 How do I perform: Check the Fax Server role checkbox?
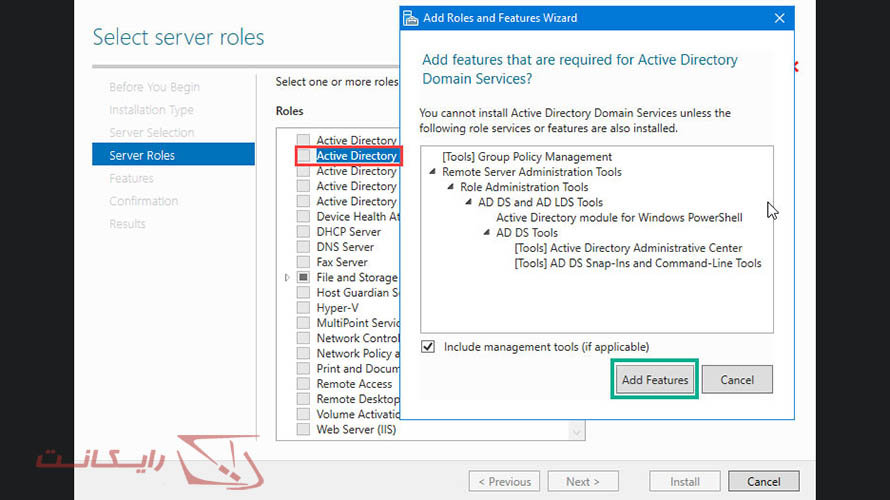[303, 262]
